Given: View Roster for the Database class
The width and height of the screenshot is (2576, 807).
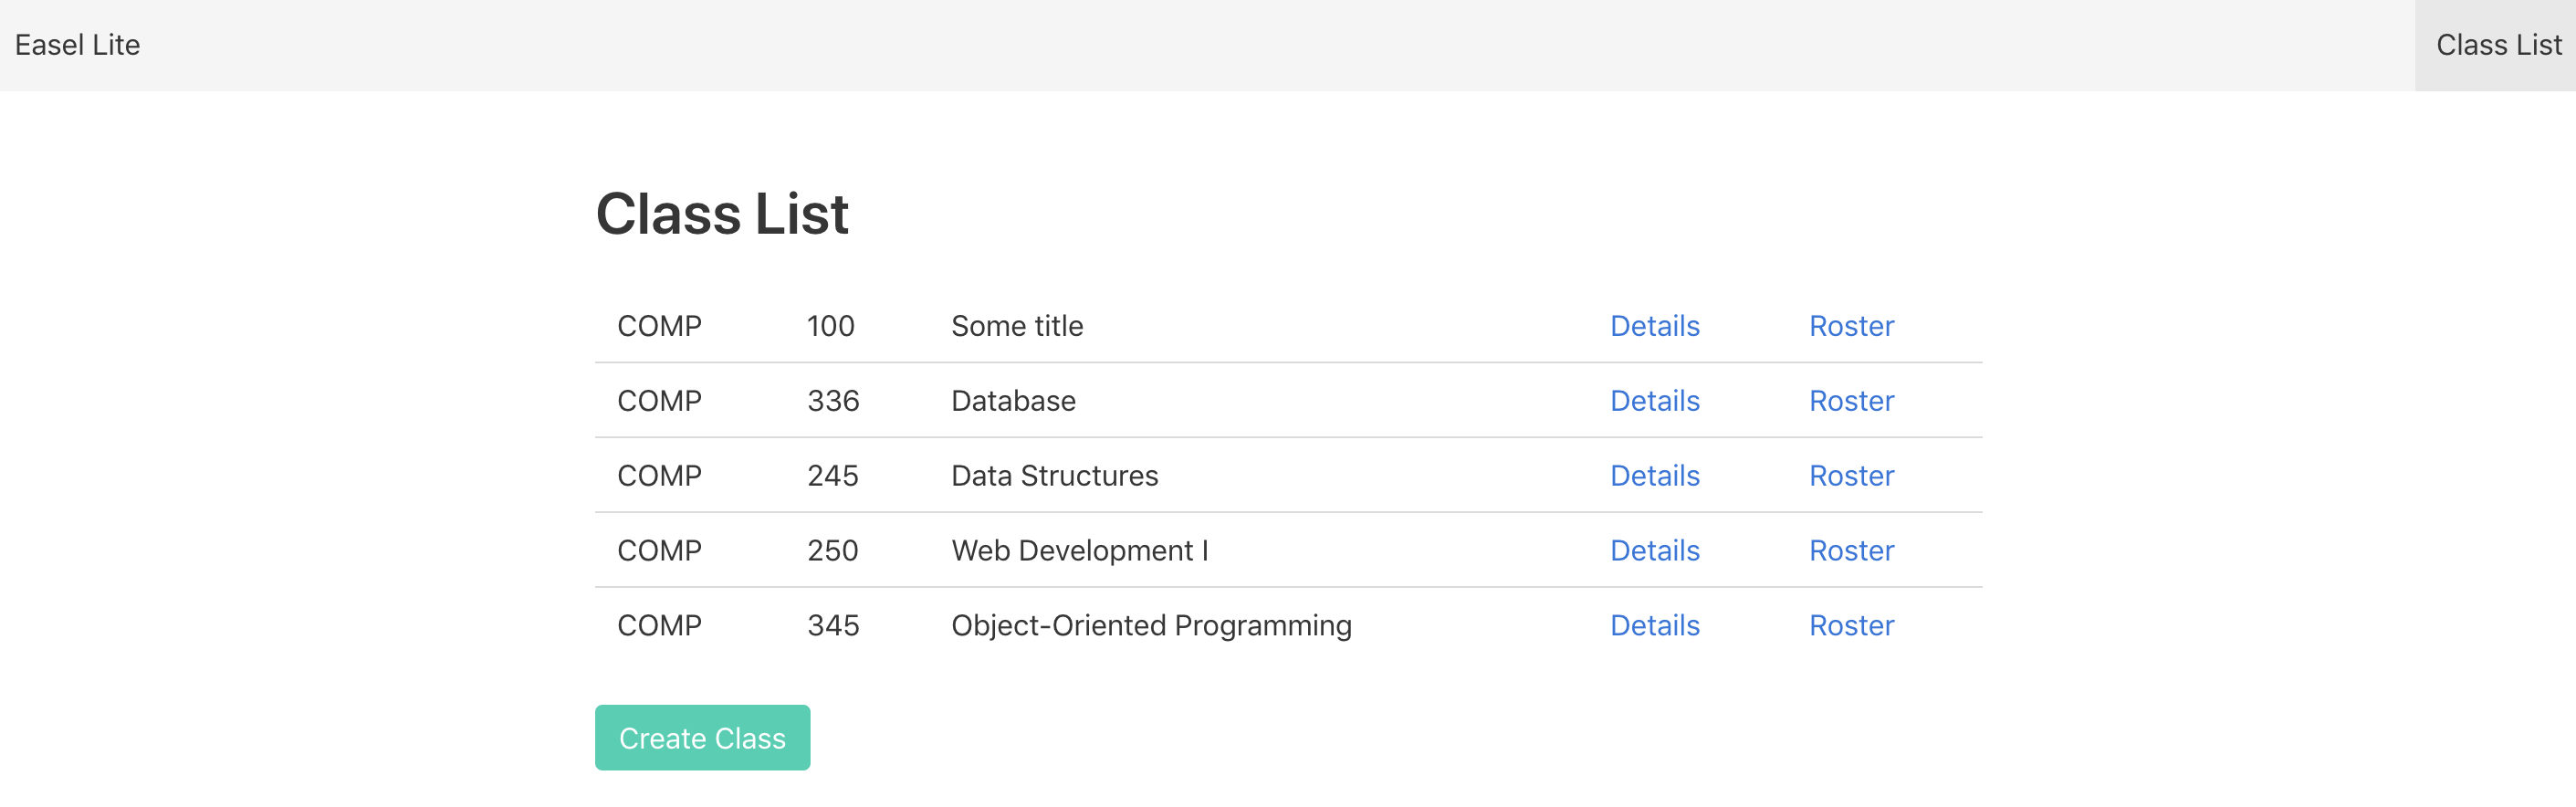Looking at the screenshot, I should pos(1851,401).
